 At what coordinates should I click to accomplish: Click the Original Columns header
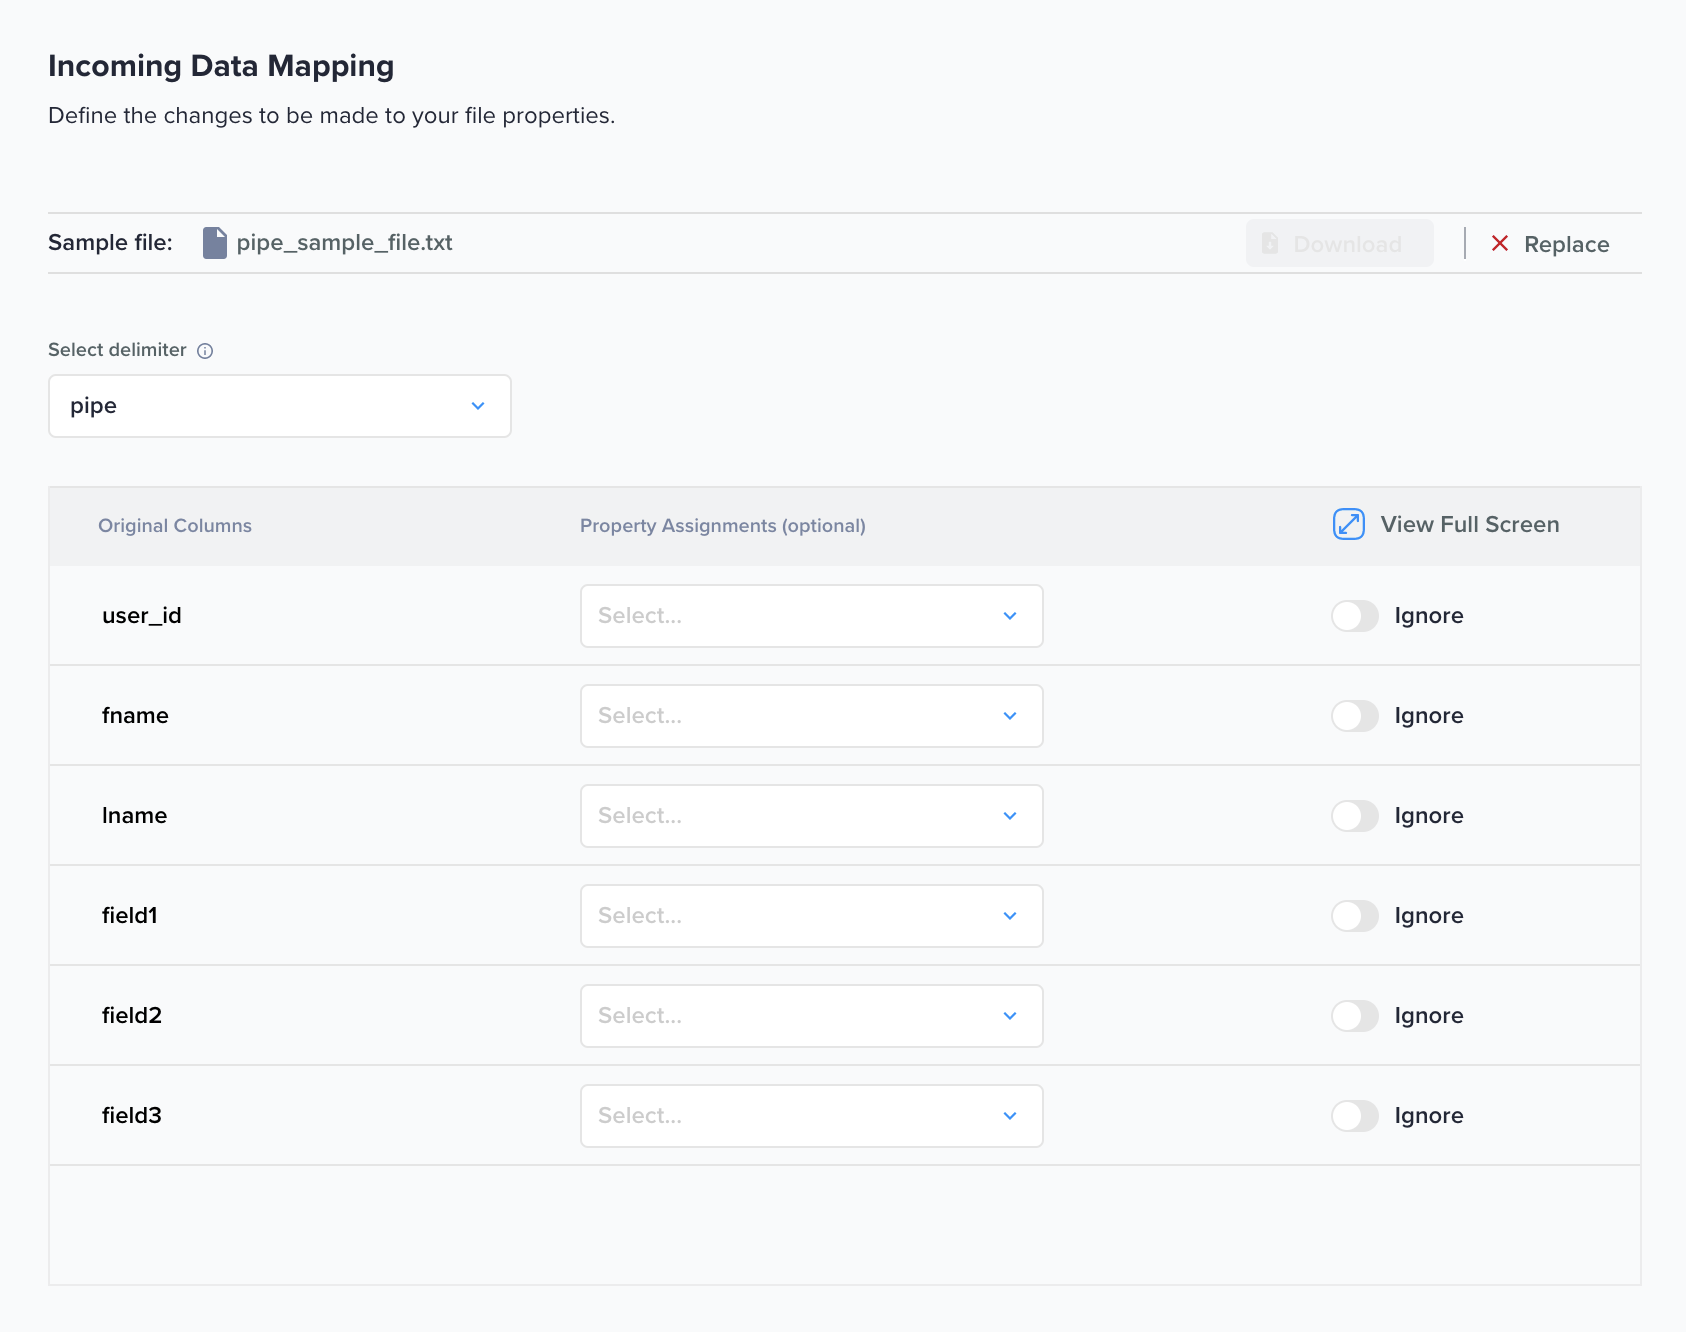(175, 526)
